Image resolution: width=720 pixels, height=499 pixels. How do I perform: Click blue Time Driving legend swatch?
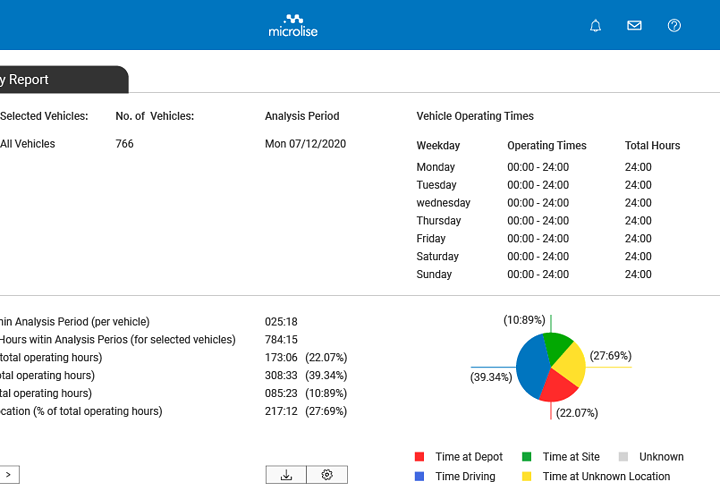point(420,477)
